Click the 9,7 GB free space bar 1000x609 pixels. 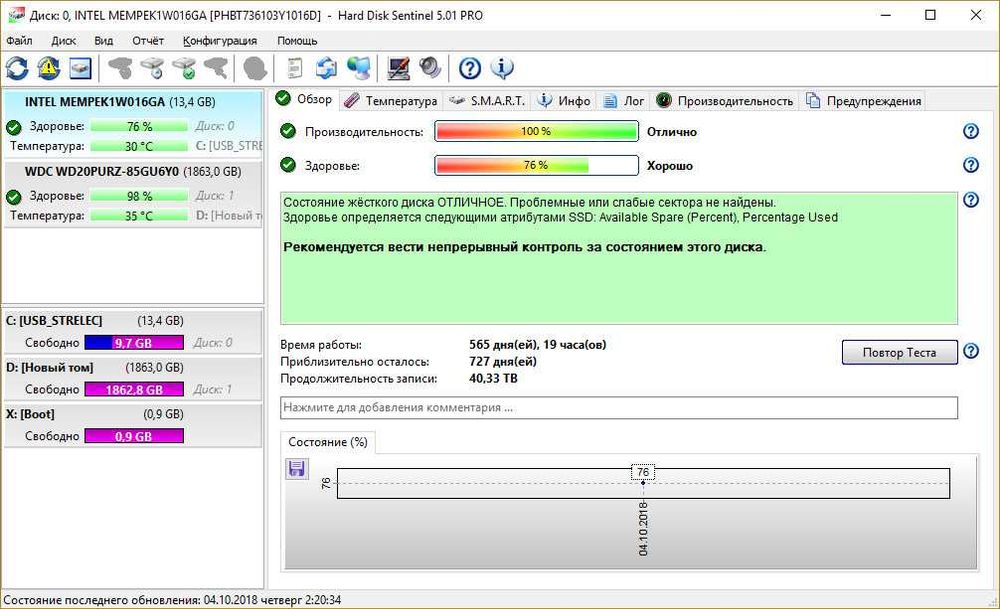134,342
